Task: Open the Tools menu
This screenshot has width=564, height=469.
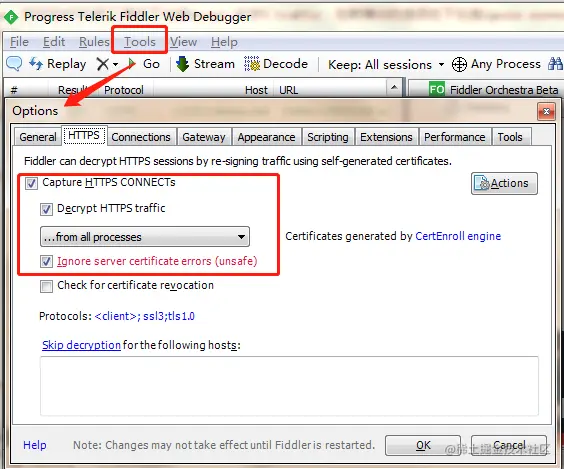Action: [x=140, y=42]
